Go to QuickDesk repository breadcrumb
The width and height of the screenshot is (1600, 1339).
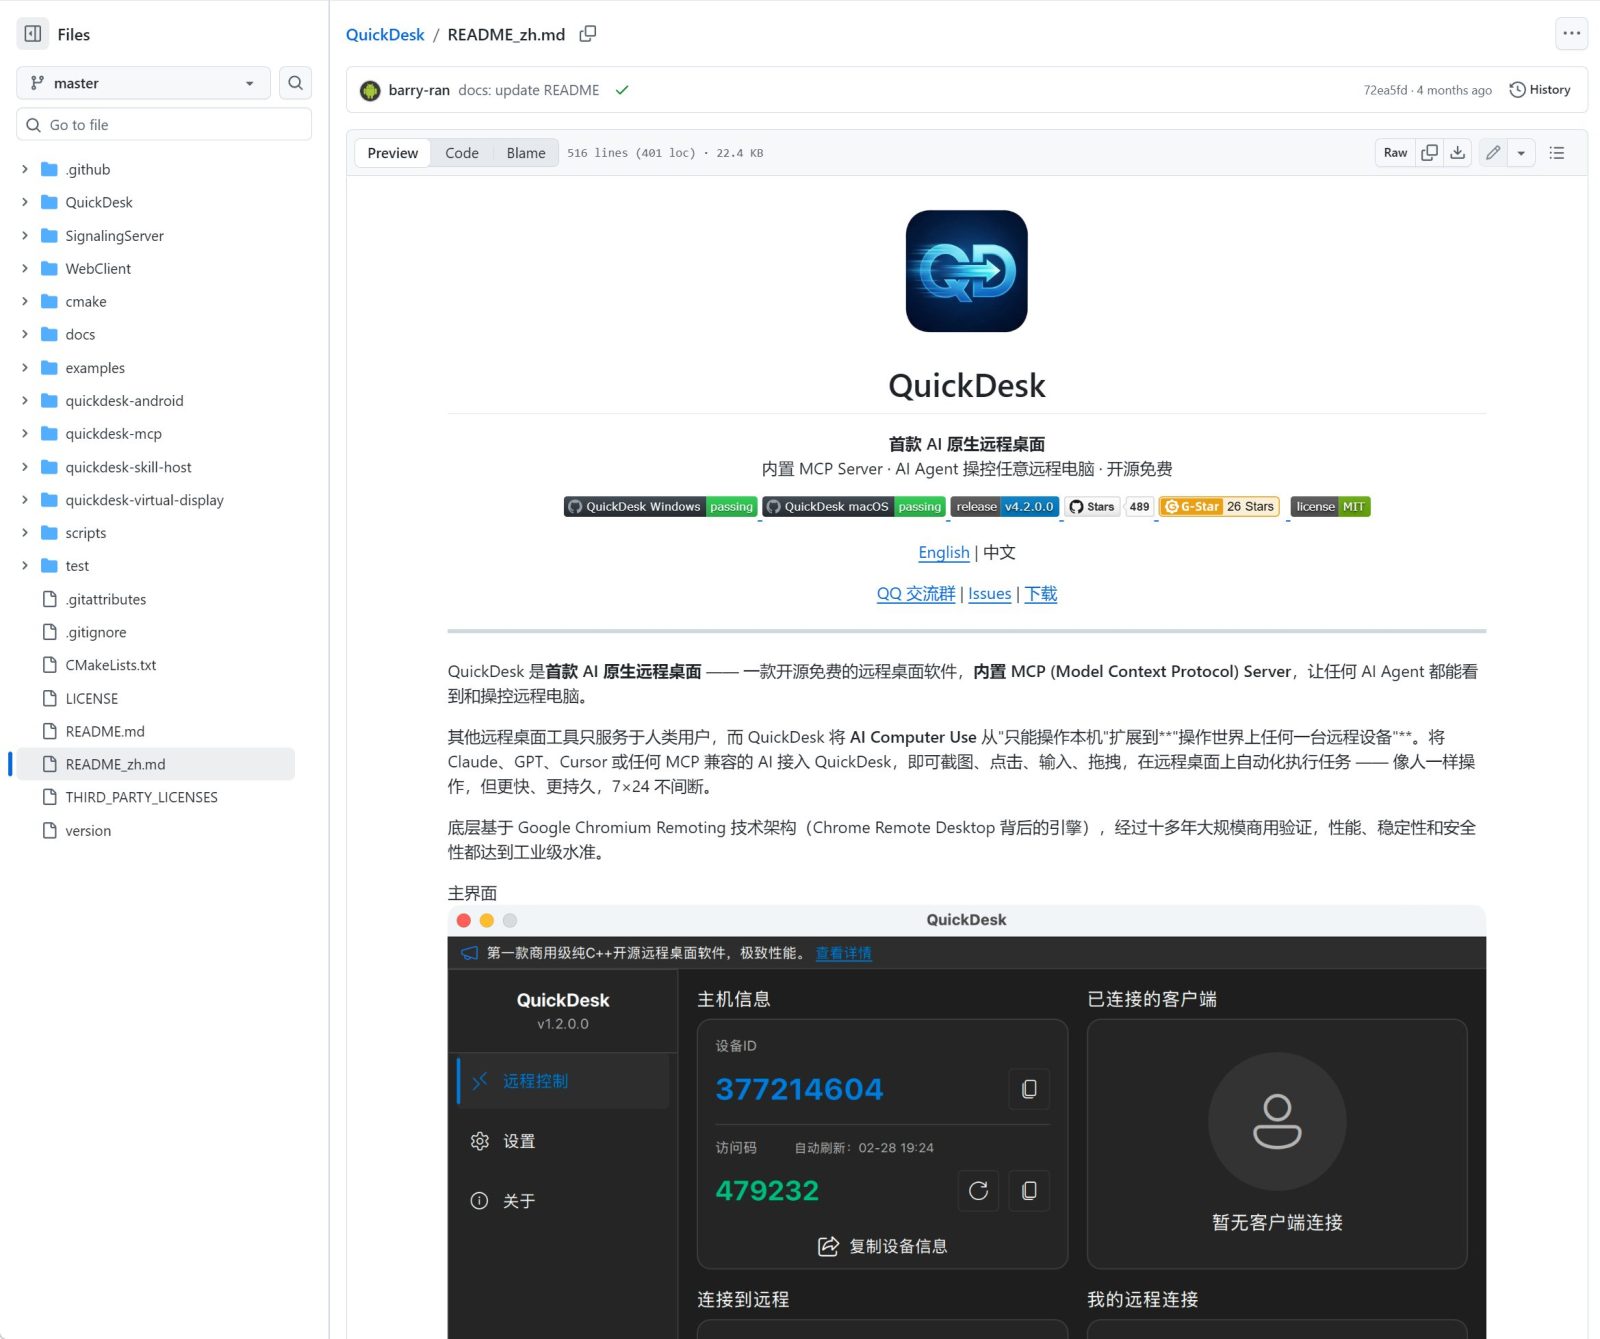[385, 35]
